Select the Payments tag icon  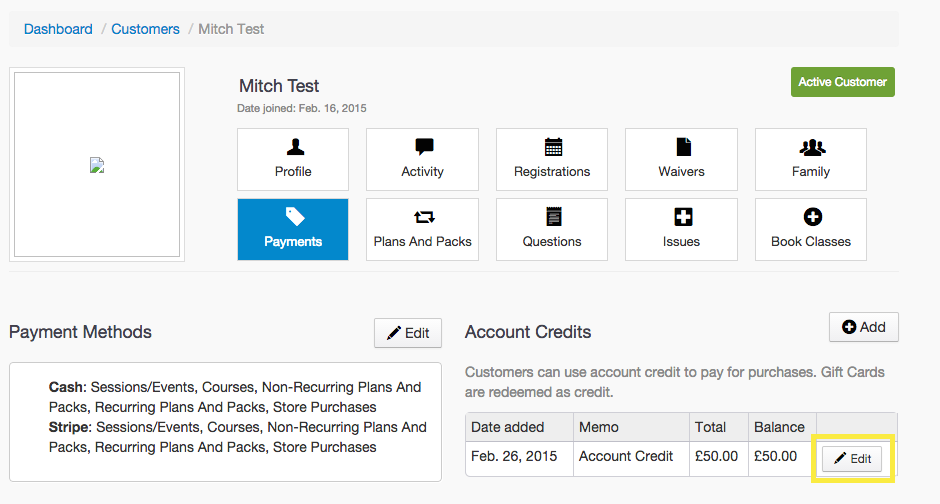294,216
